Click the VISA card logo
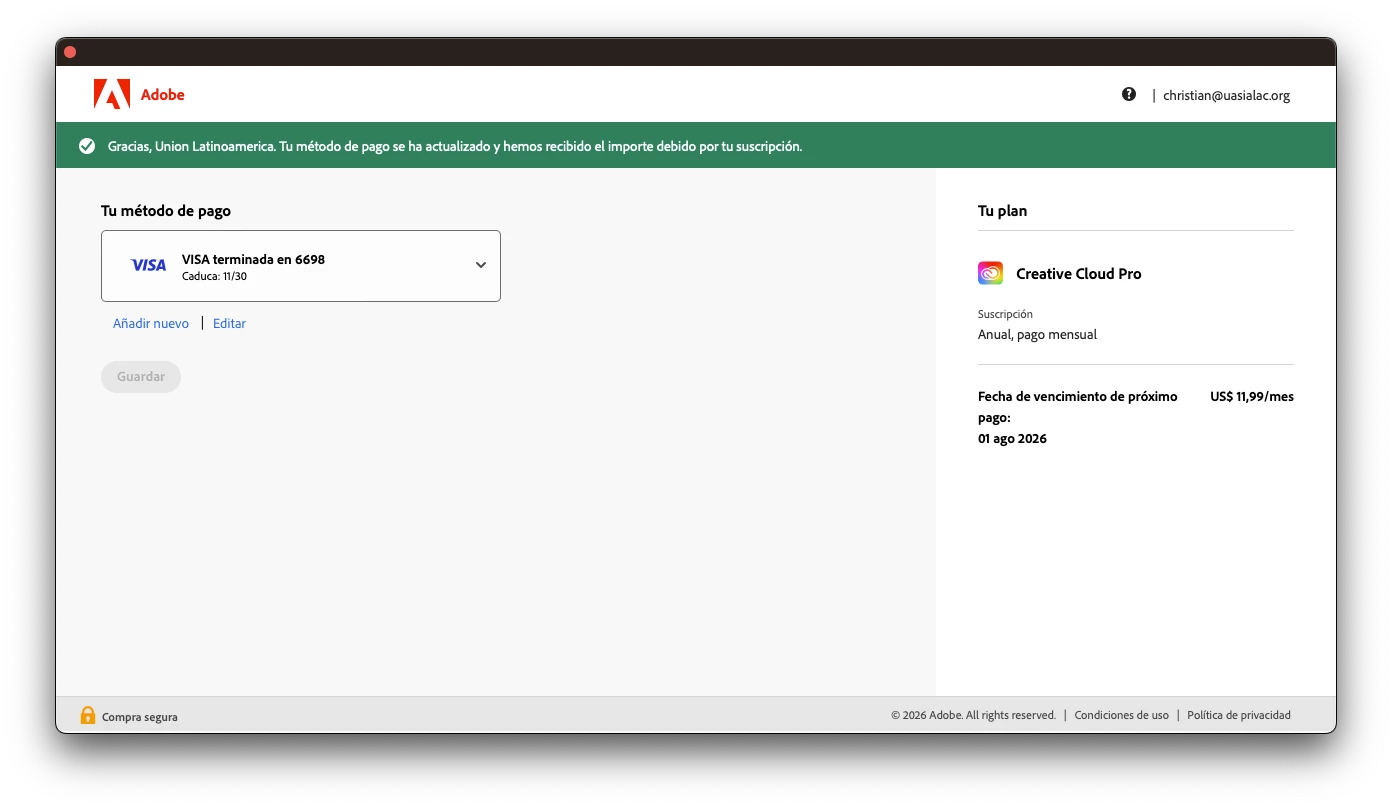Screen dimensions: 1392x807 tap(149, 265)
